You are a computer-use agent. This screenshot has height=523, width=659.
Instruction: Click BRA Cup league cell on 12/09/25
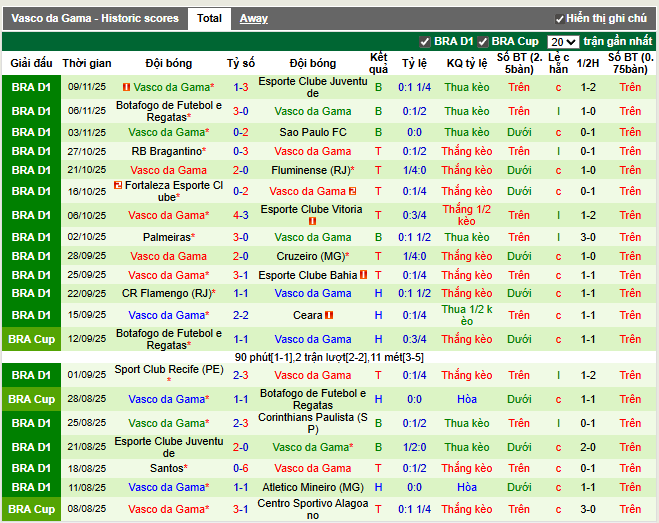[32, 339]
